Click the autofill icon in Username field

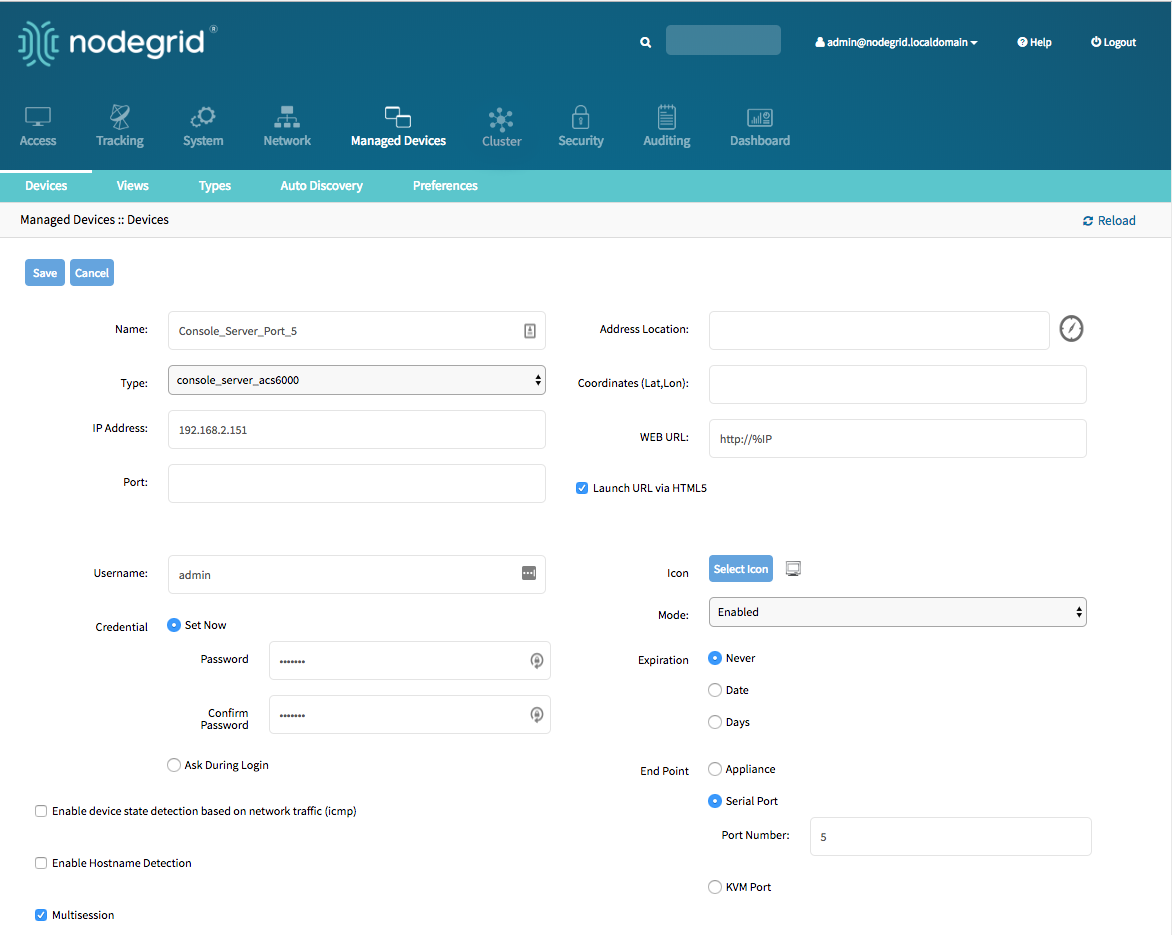[528, 573]
